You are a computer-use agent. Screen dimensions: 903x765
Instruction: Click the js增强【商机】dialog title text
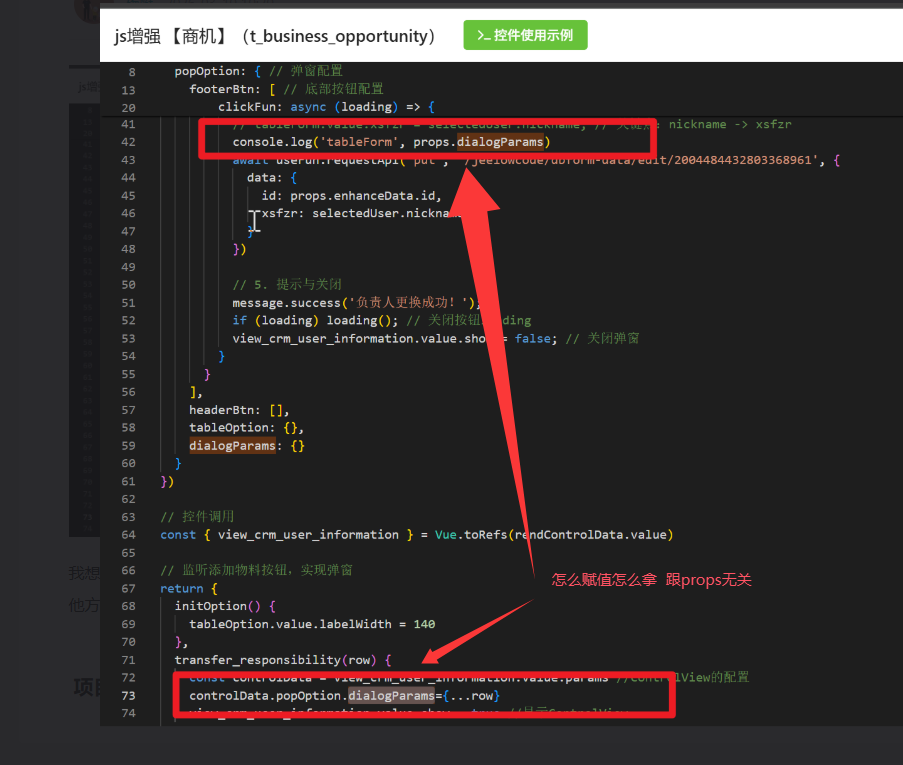coord(275,36)
